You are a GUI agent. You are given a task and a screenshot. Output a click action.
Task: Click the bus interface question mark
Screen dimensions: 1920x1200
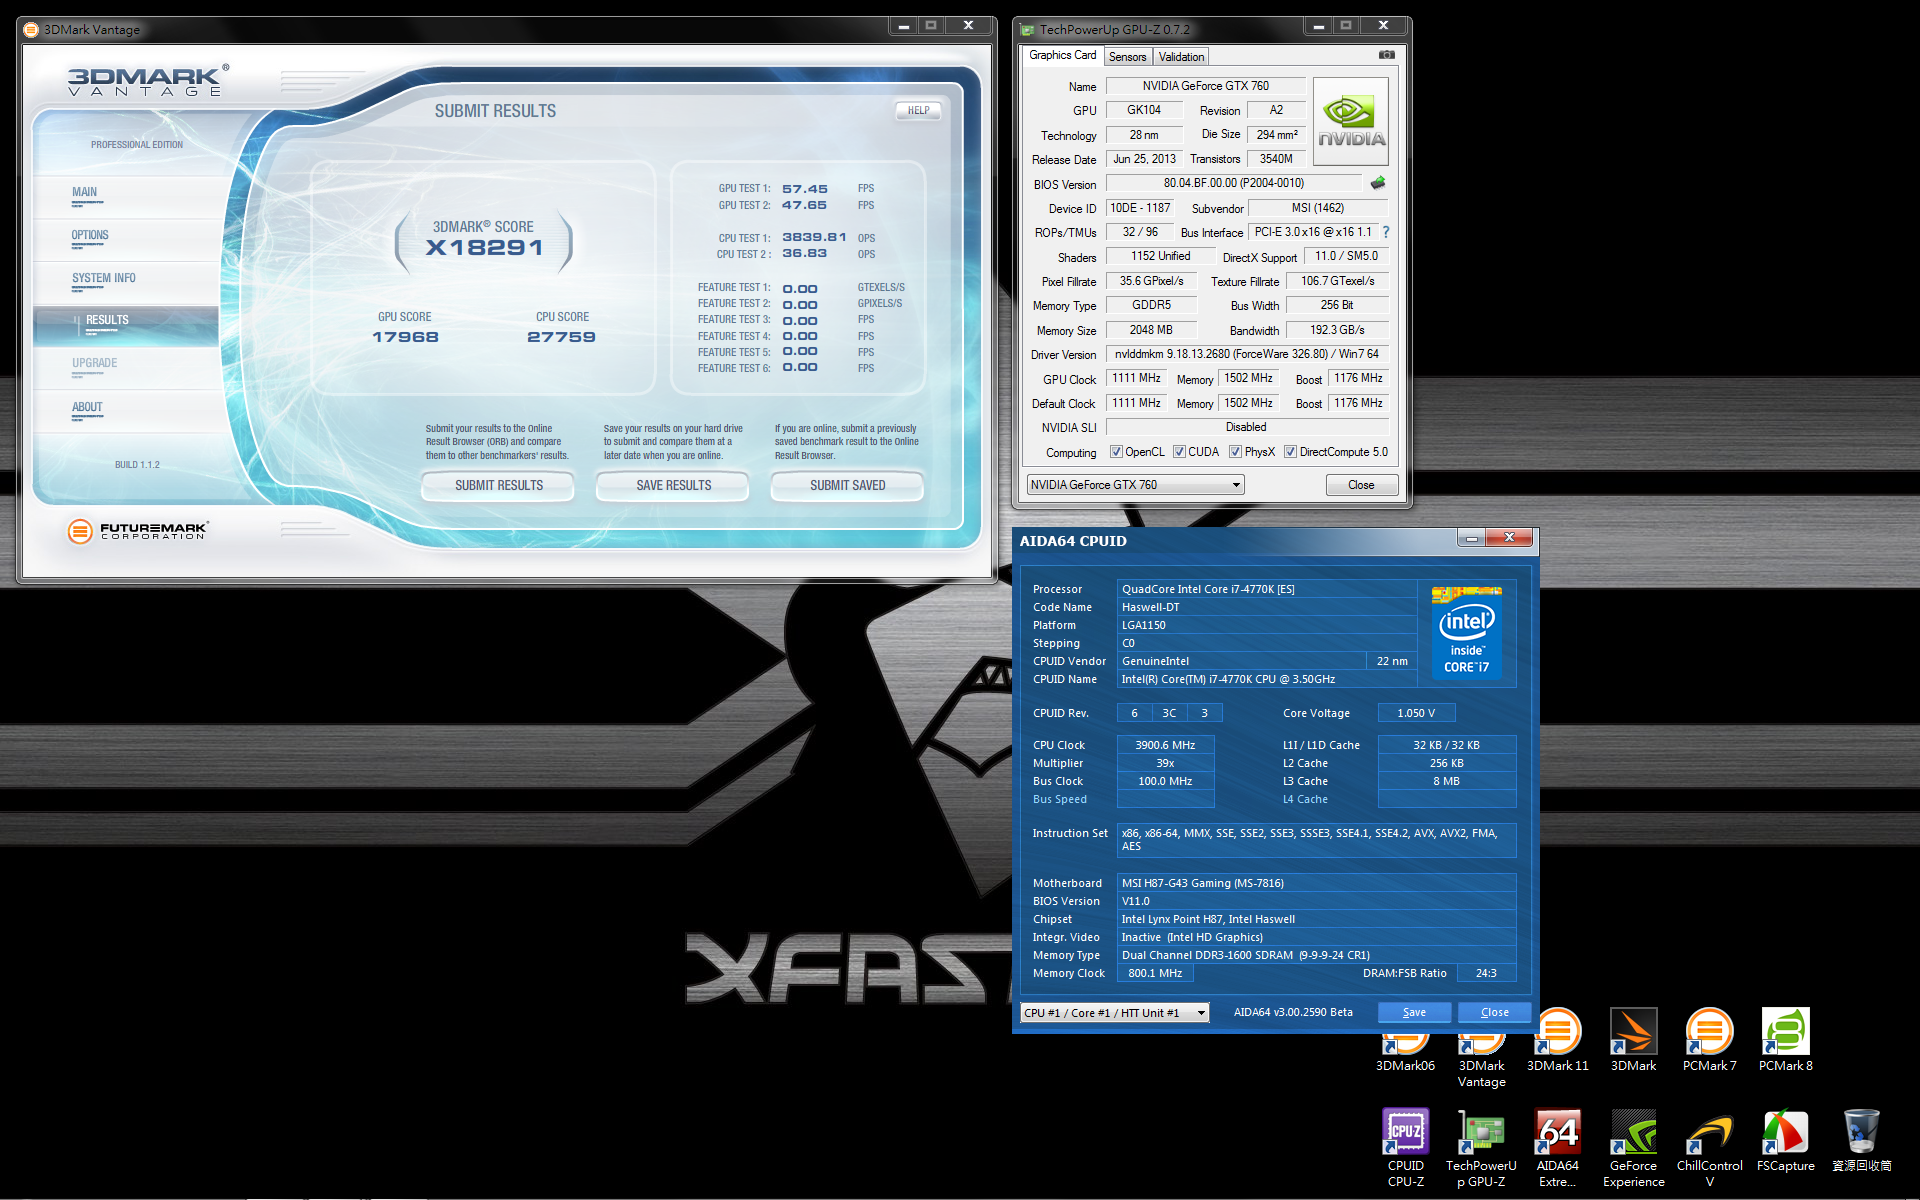click(1386, 232)
